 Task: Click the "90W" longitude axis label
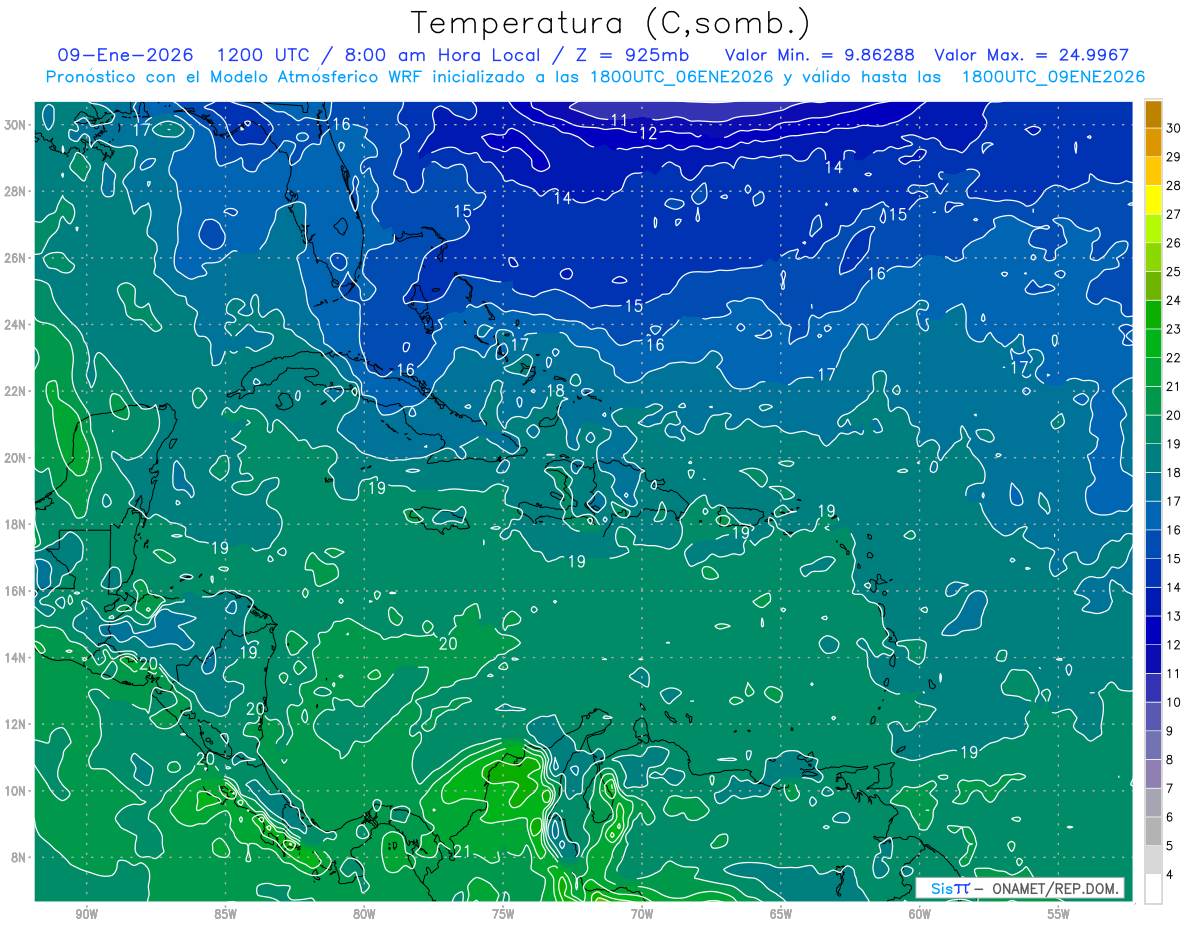[87, 914]
